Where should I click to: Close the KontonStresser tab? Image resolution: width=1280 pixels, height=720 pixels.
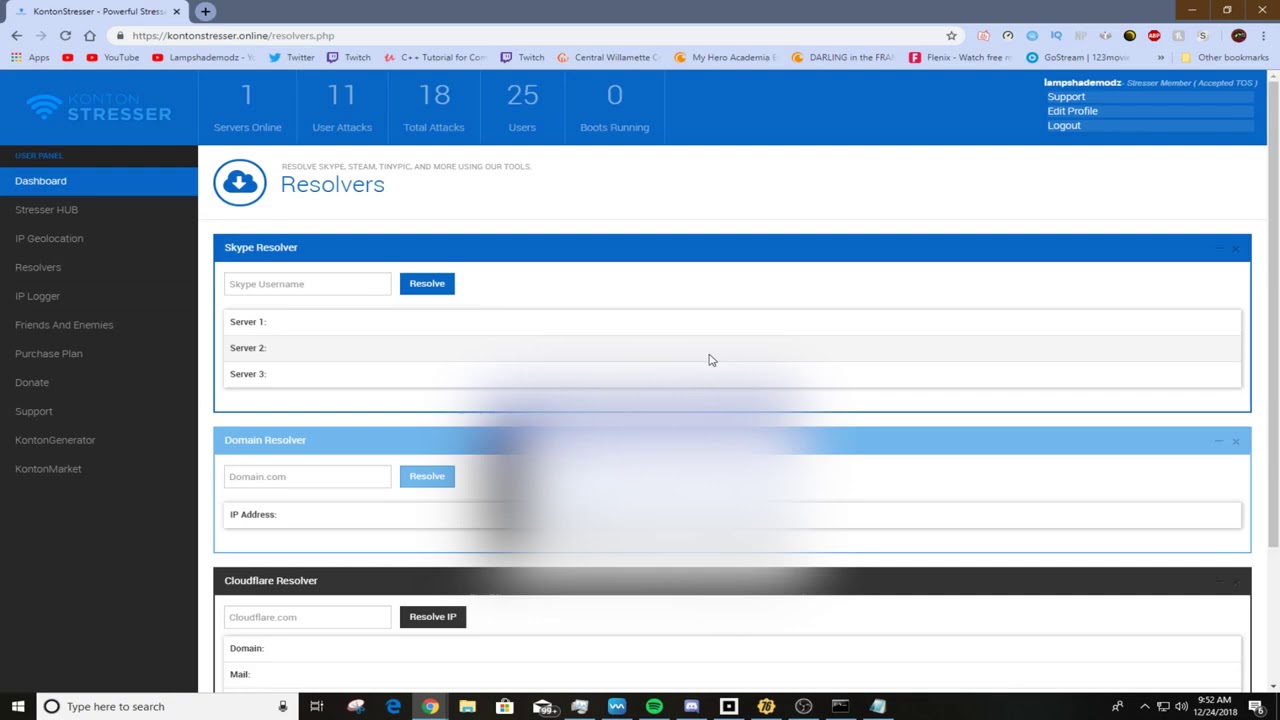point(177,11)
